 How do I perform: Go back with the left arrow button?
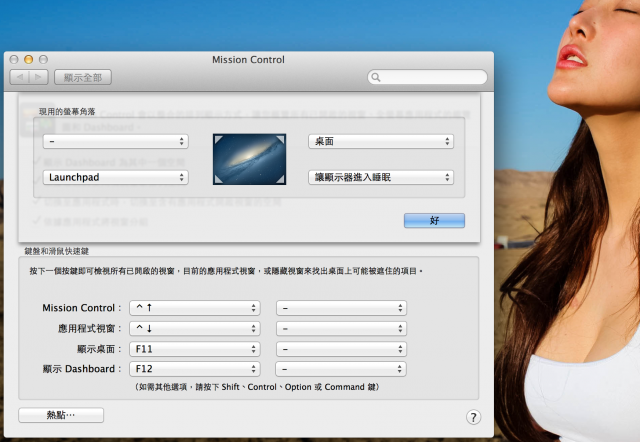[x=20, y=77]
